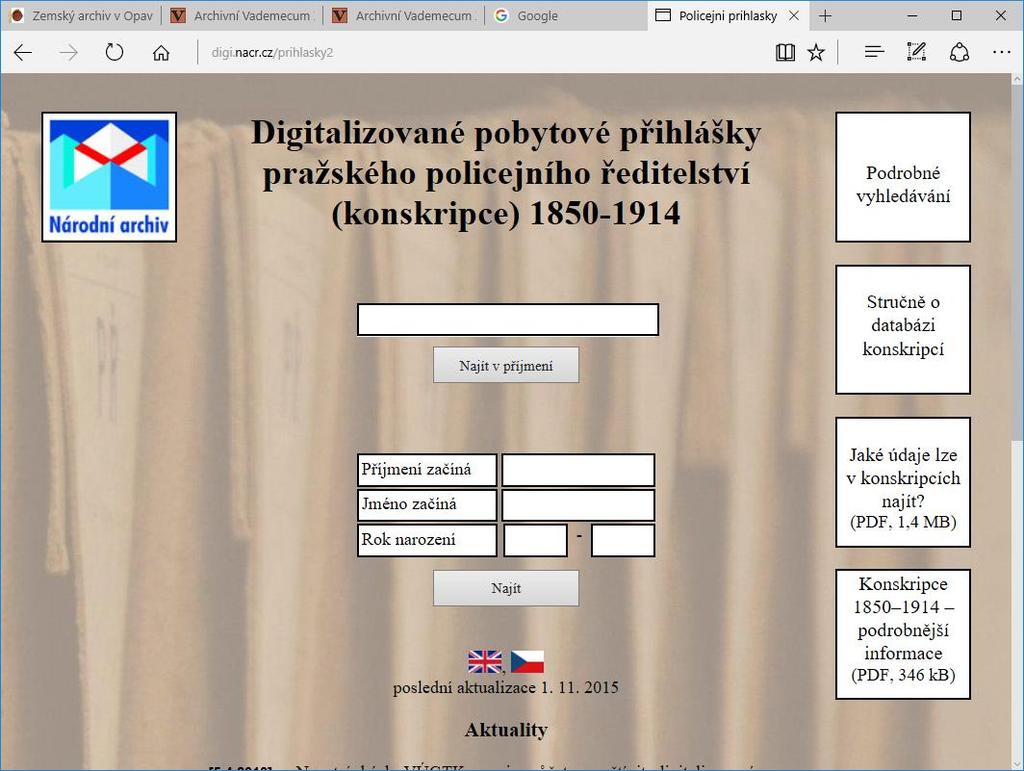This screenshot has width=1024, height=771.
Task: Click the forward navigation arrow
Action: [x=69, y=52]
